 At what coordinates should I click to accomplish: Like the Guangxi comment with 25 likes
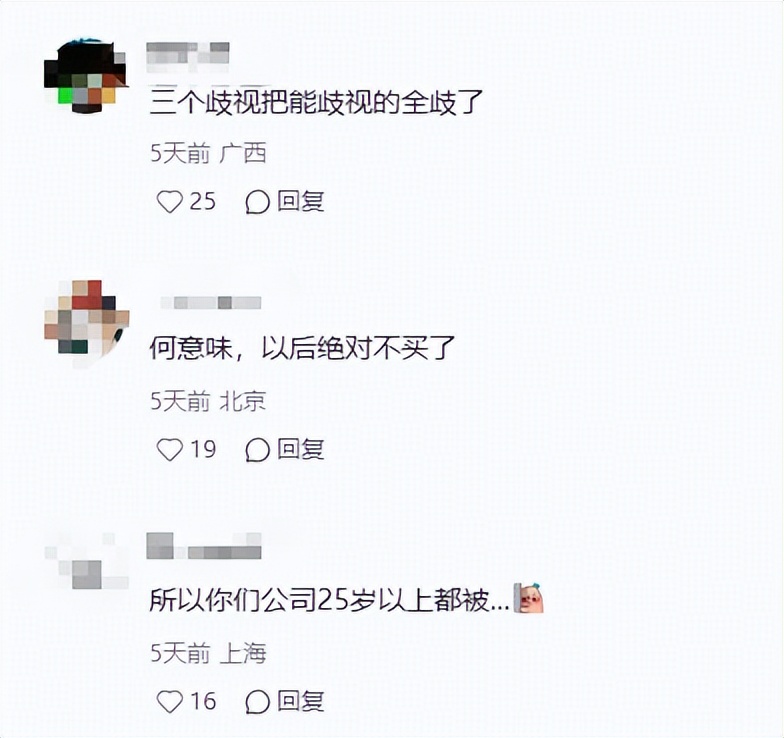coord(170,202)
